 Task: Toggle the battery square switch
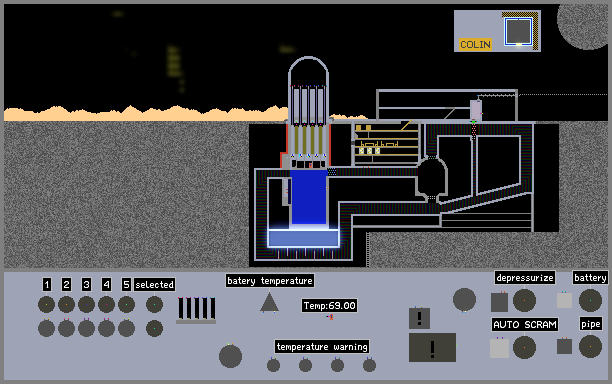pyautogui.click(x=564, y=300)
